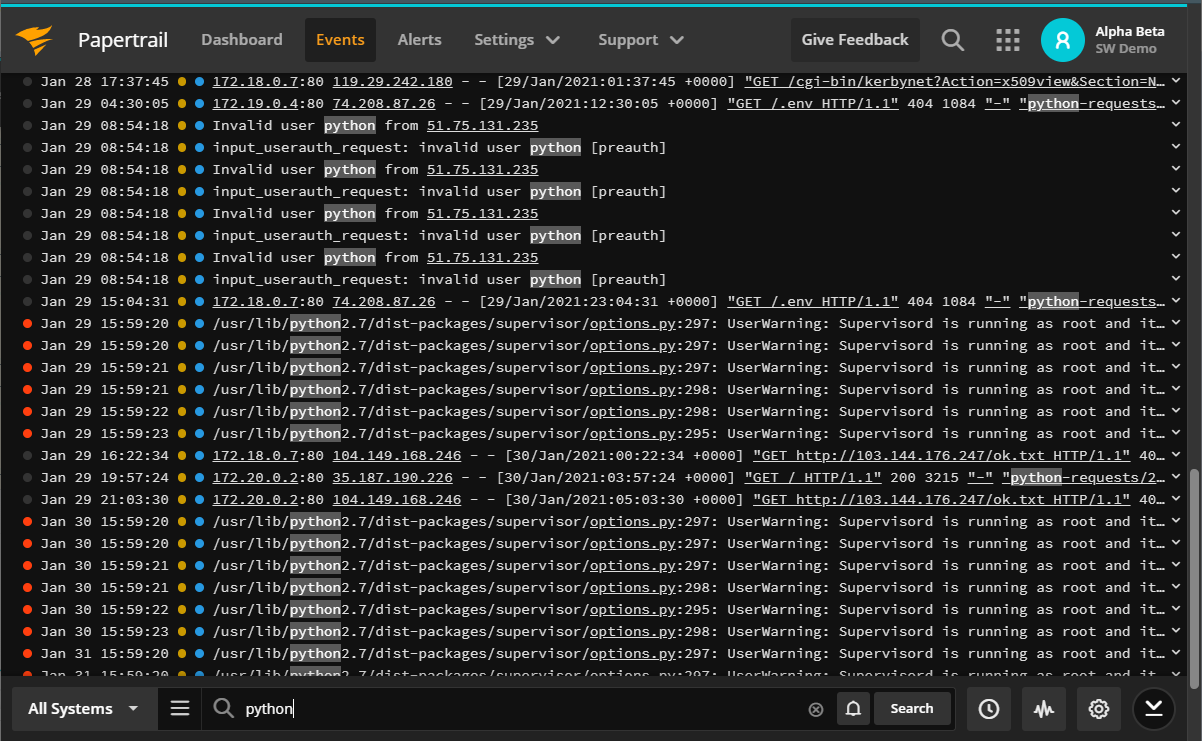Open the Alerts tab
This screenshot has width=1202, height=741.
point(419,40)
